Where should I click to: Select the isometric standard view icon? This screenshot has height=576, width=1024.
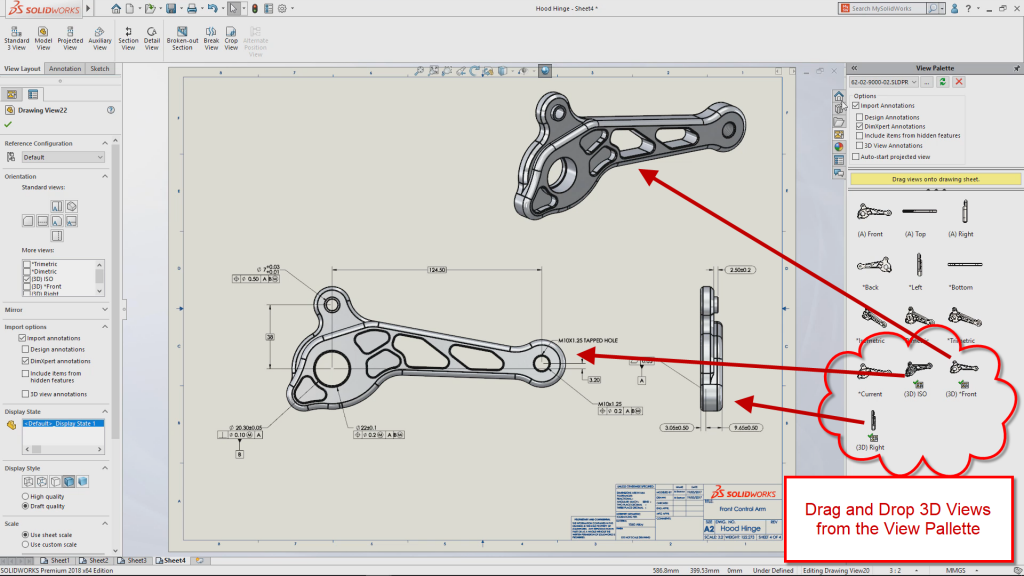(71, 206)
